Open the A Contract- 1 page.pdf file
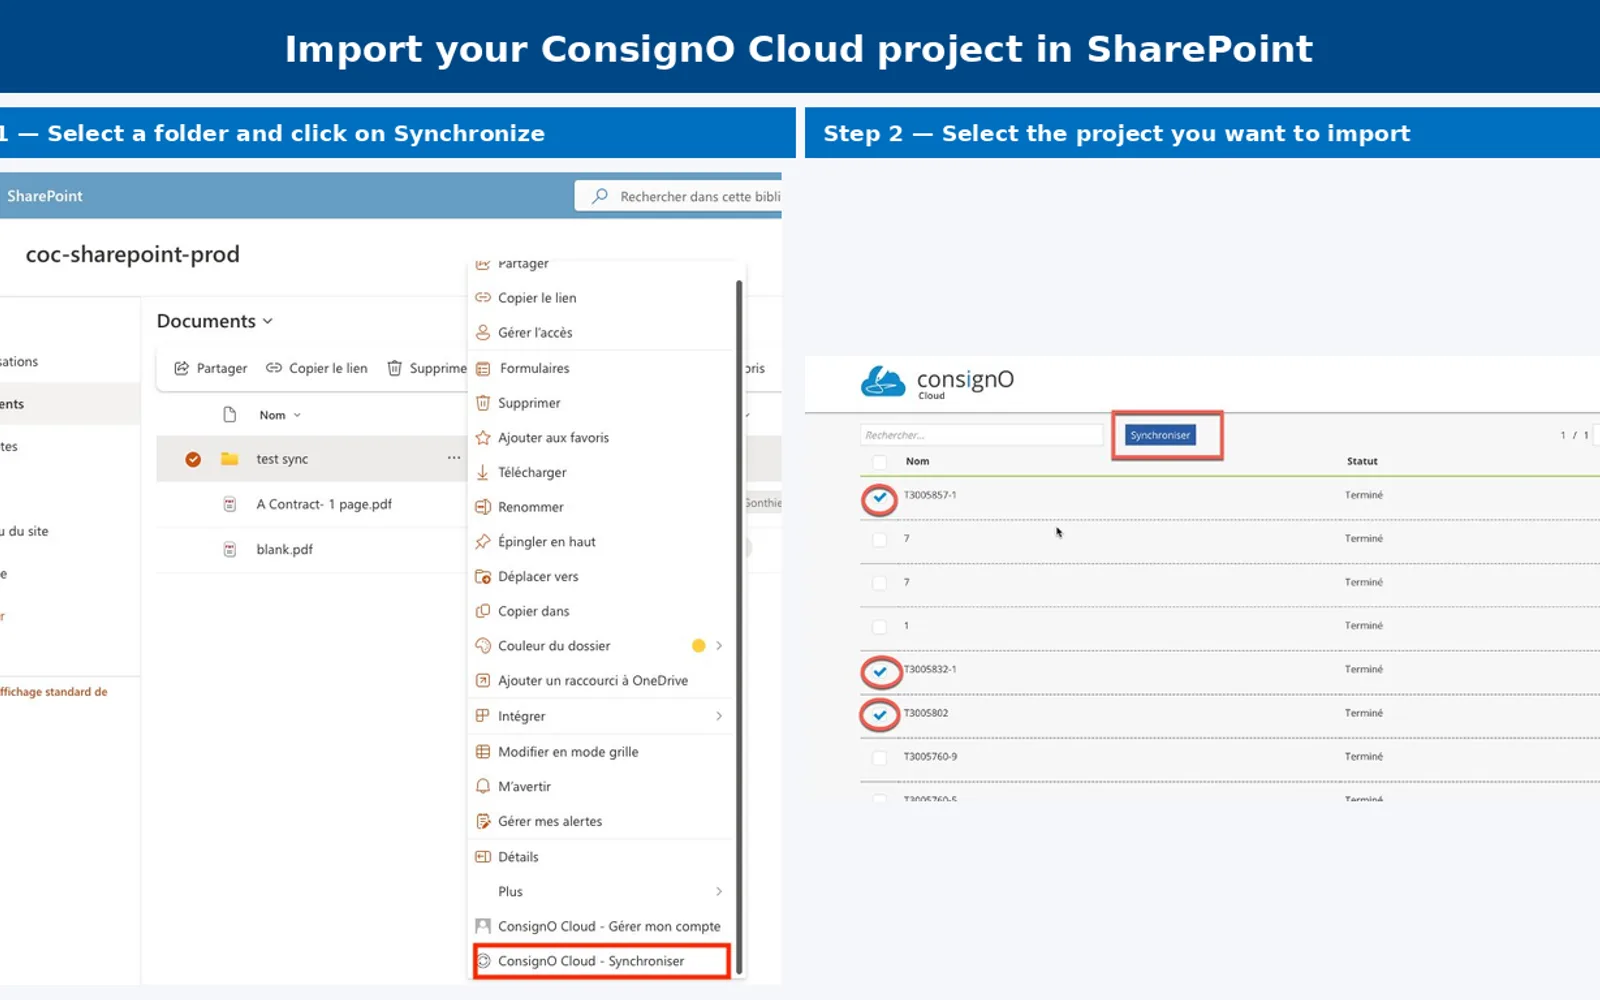Screen dimensions: 1600x1000 [324, 504]
